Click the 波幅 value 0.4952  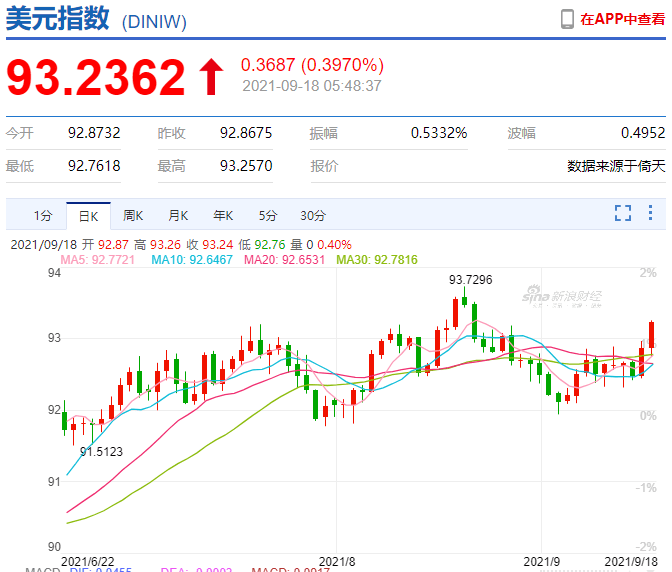pos(643,133)
